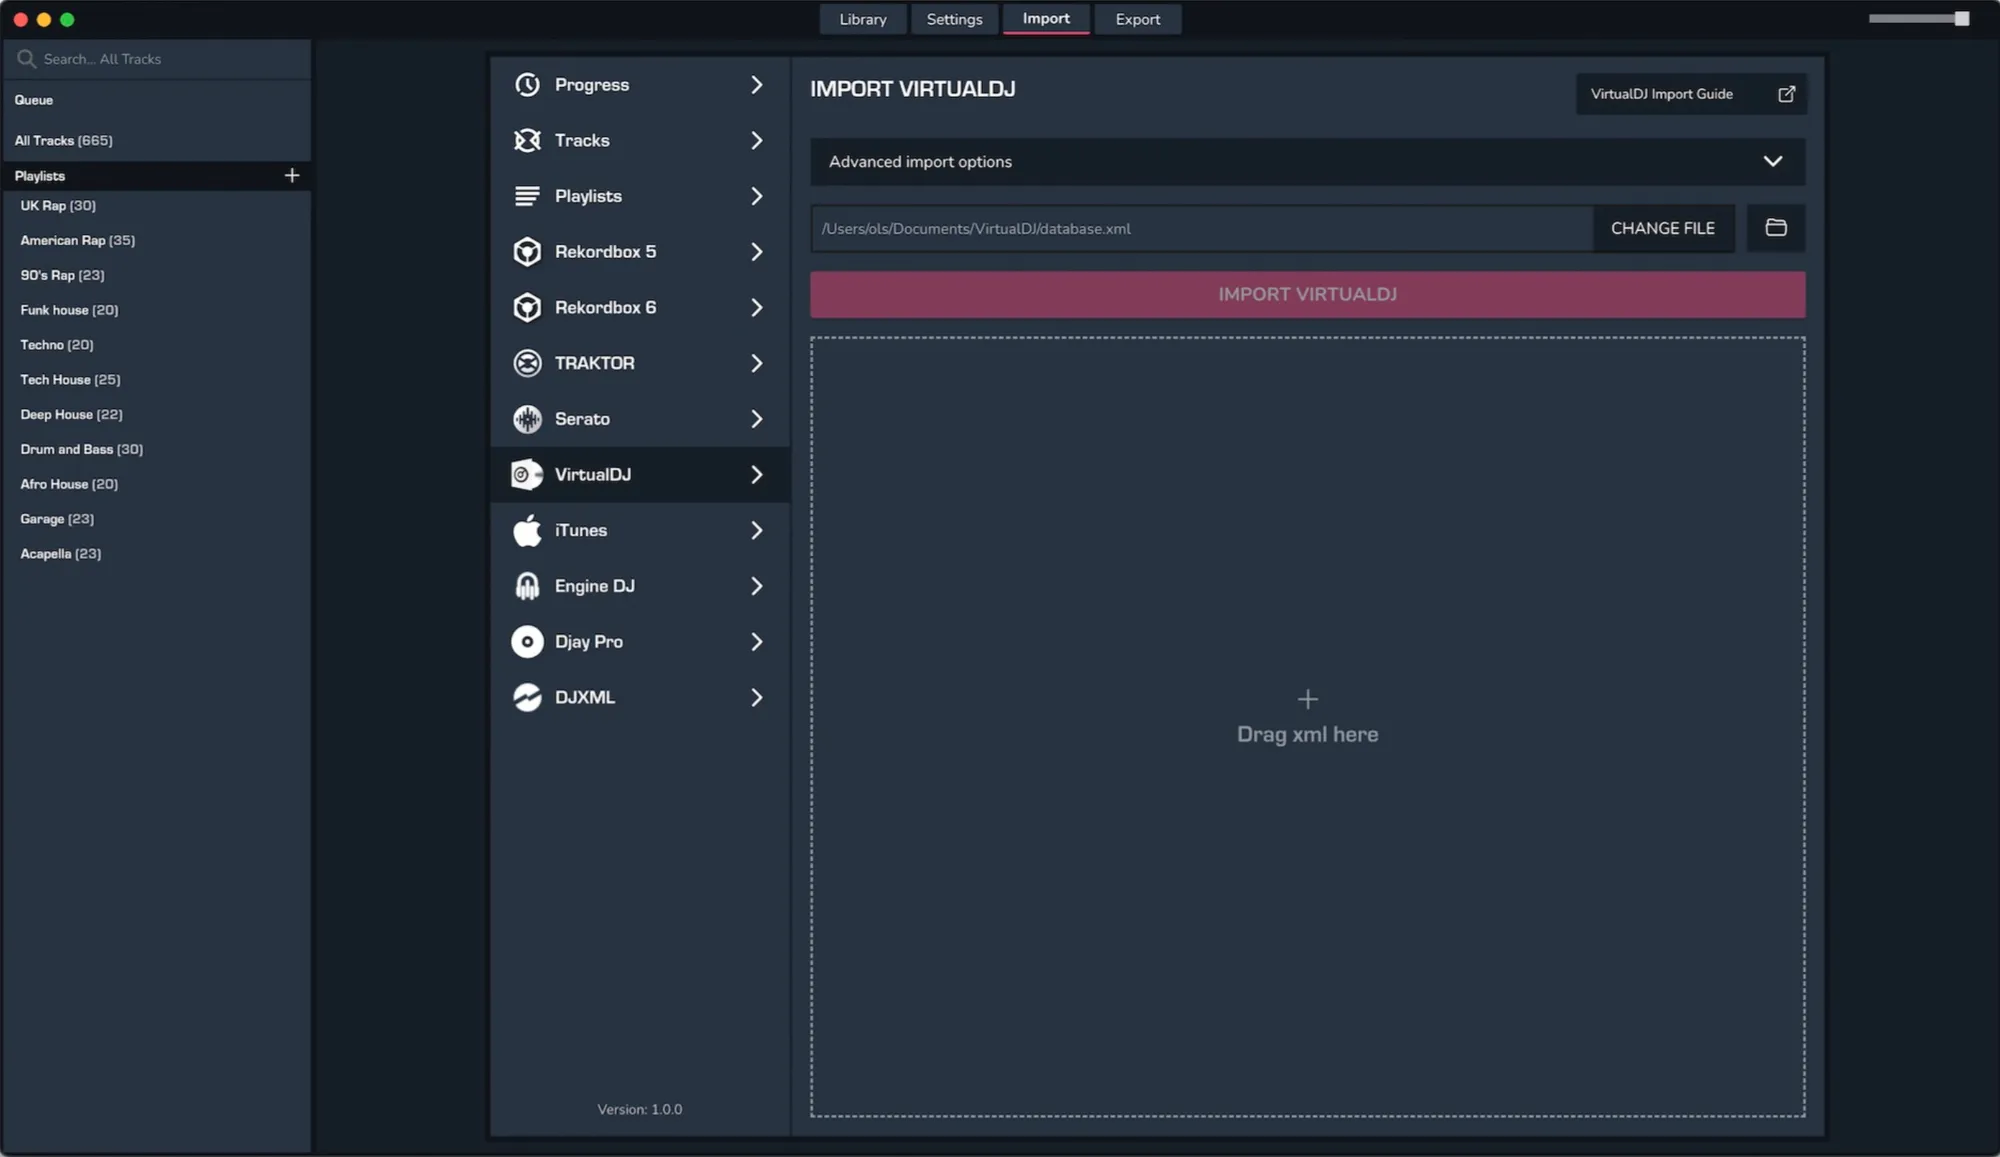Viewport: 2000px width, 1157px height.
Task: Open the Settings tab
Action: coord(954,19)
